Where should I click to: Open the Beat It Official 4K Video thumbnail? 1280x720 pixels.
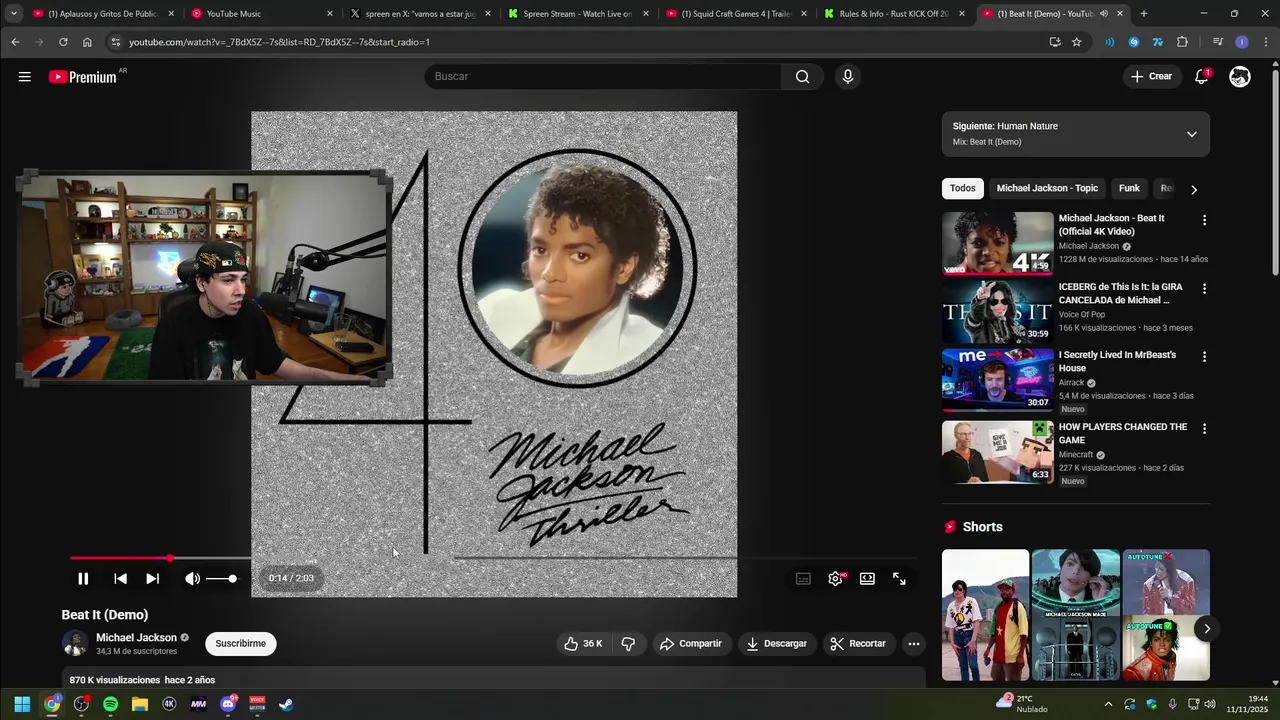point(998,243)
